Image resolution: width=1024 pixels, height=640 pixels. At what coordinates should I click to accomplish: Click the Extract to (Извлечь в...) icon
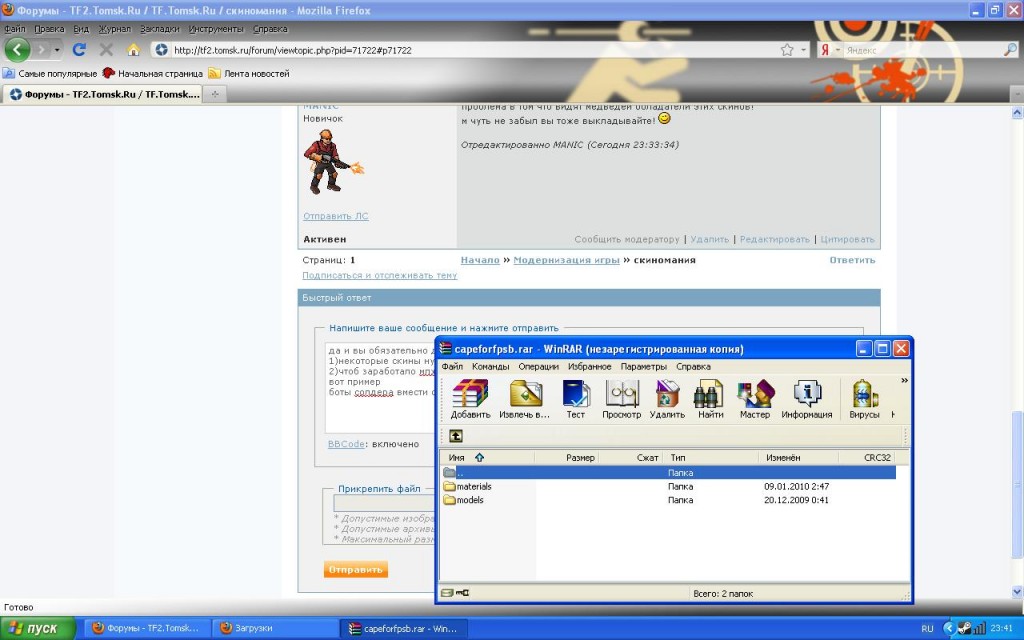click(x=524, y=398)
